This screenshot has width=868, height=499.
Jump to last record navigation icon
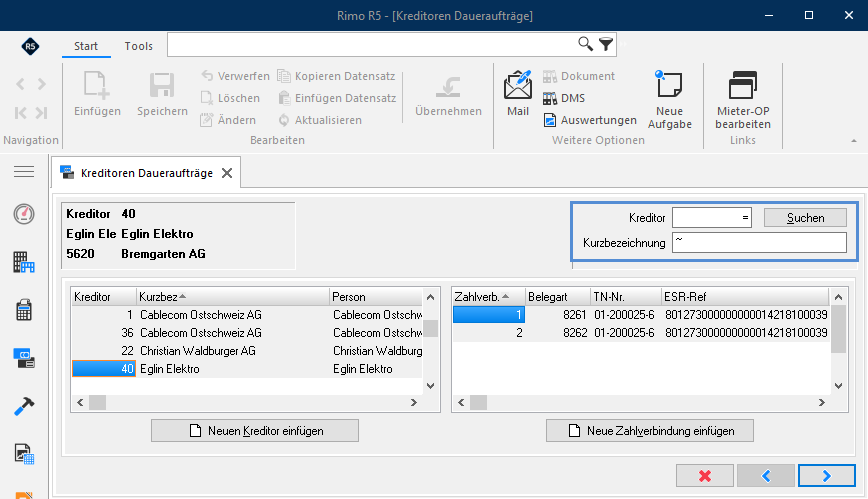tap(42, 113)
